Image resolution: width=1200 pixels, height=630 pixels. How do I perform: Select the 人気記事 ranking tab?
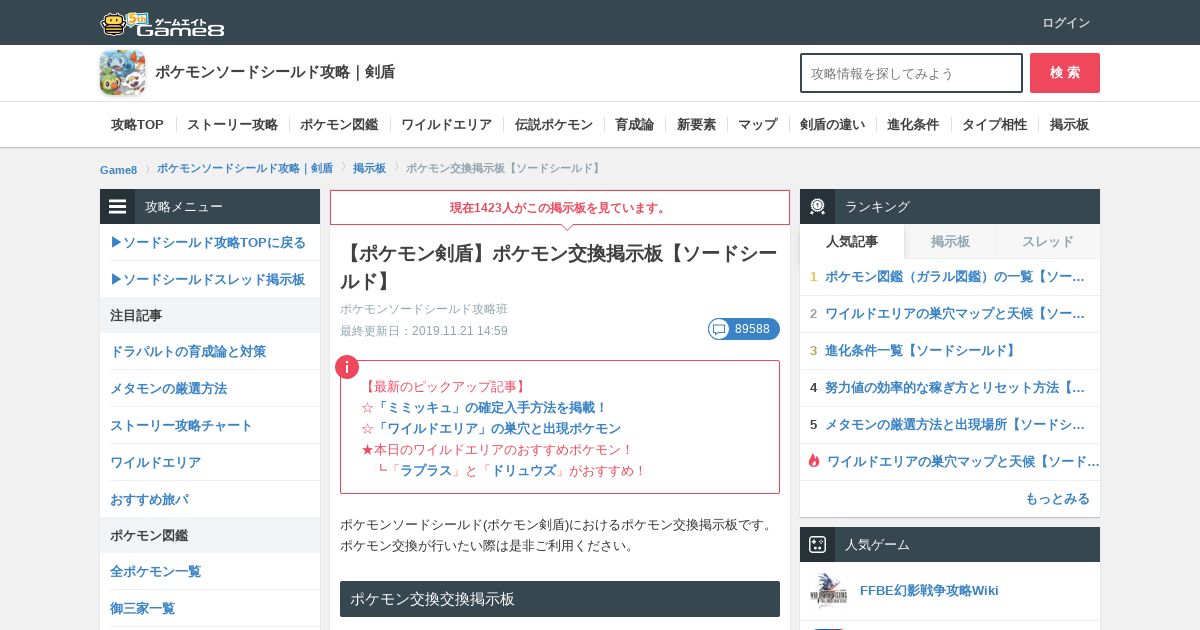click(x=852, y=241)
